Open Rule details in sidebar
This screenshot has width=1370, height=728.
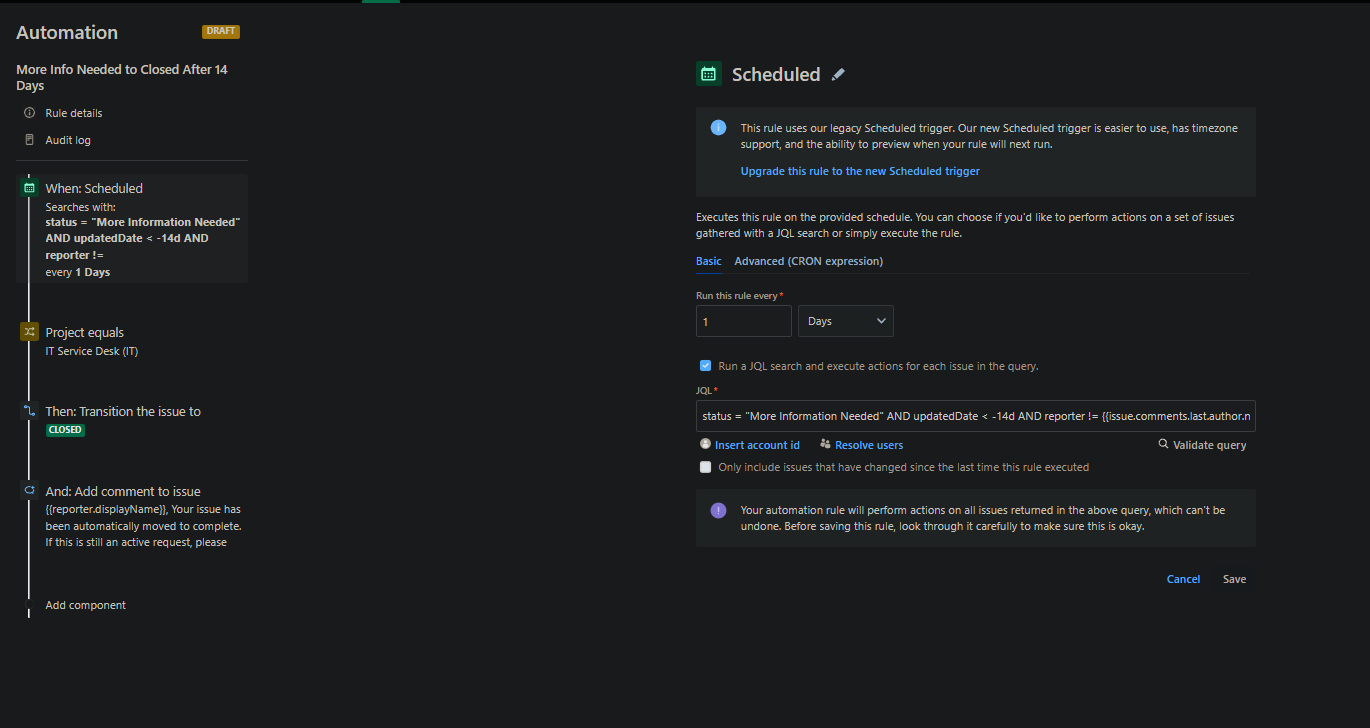74,113
